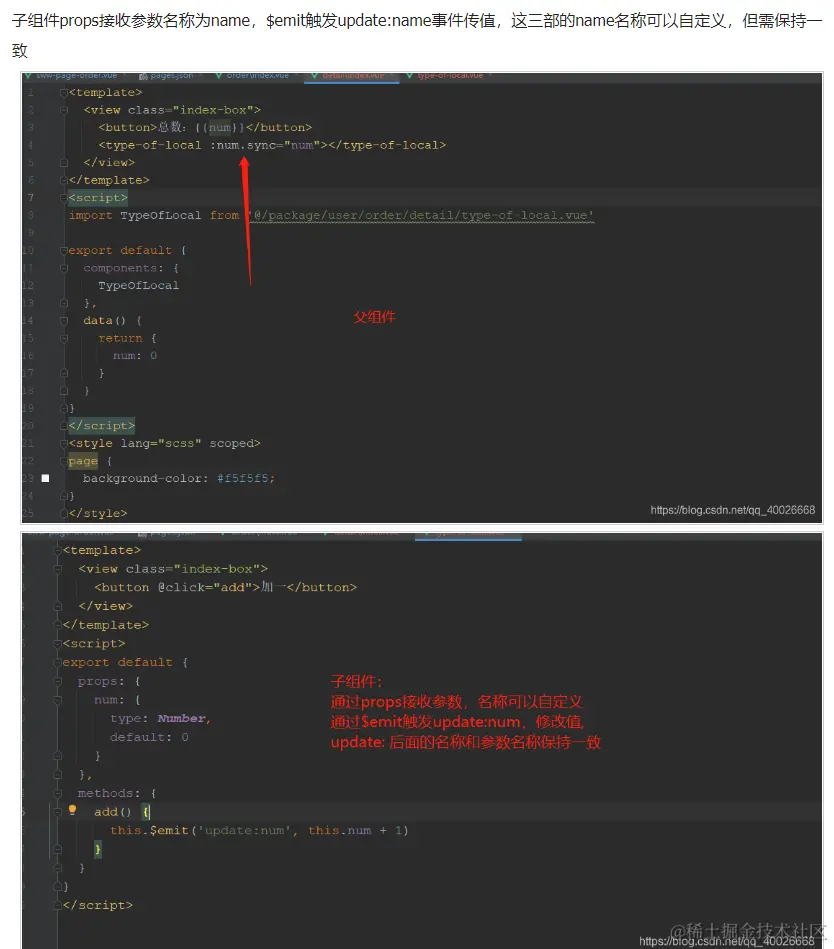Fold the export default block in parent code

pyautogui.click(x=64, y=251)
